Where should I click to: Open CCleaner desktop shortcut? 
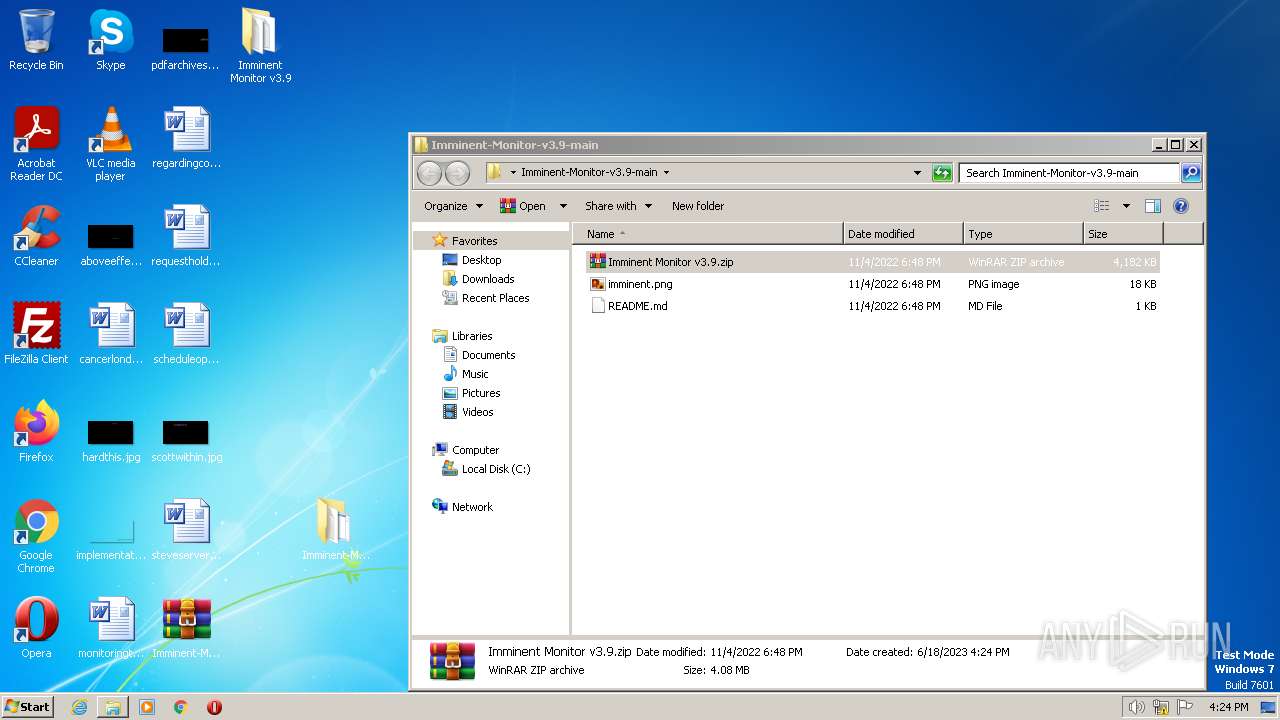click(36, 236)
